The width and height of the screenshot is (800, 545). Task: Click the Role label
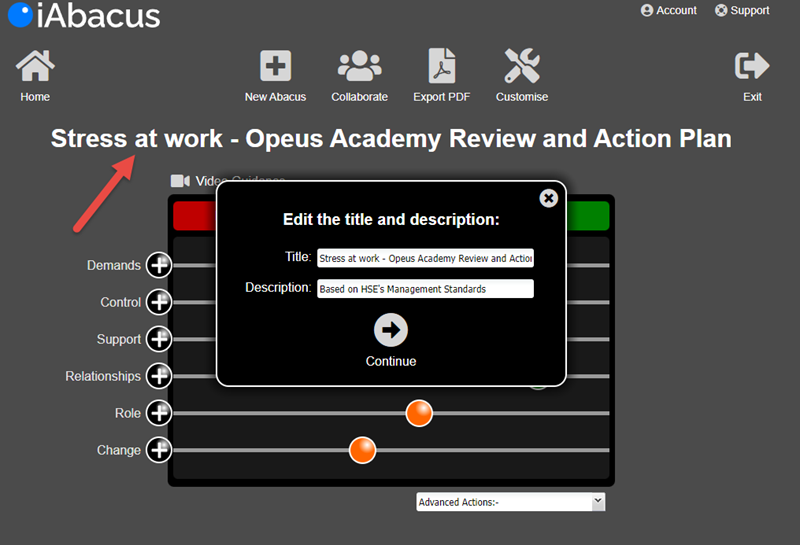[x=128, y=413]
